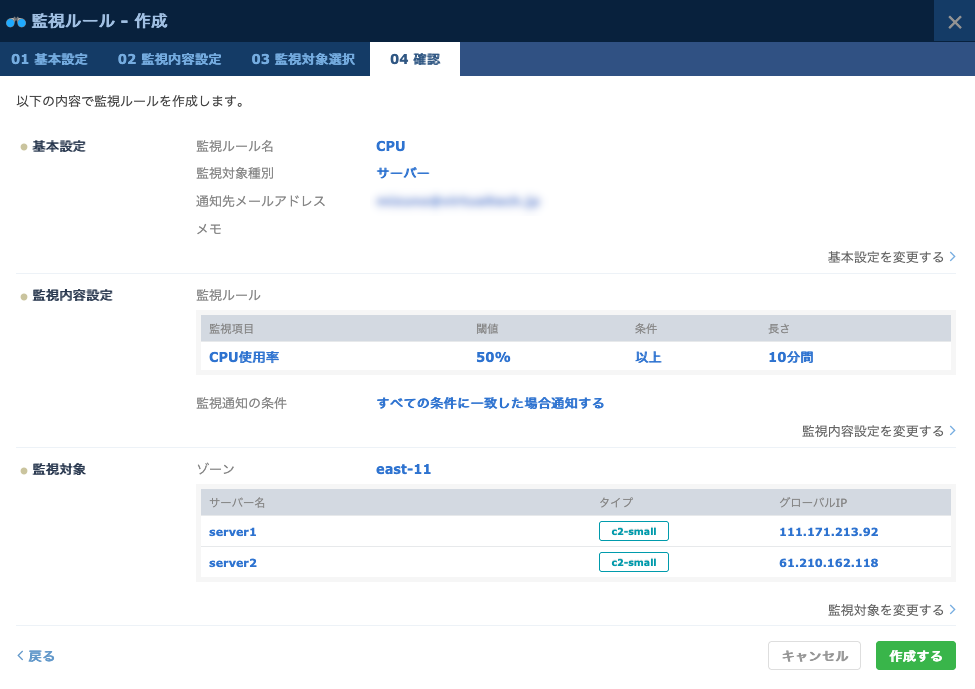975x689 pixels.
Task: Click the c2-small badge for server1
Action: tap(633, 531)
